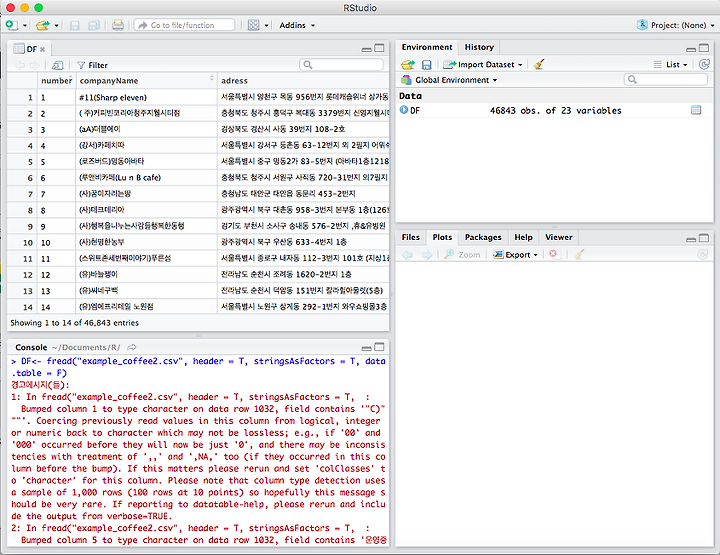Viewport: 720px width, 555px height.
Task: Click the Print icon in the main toolbar
Action: (118, 25)
